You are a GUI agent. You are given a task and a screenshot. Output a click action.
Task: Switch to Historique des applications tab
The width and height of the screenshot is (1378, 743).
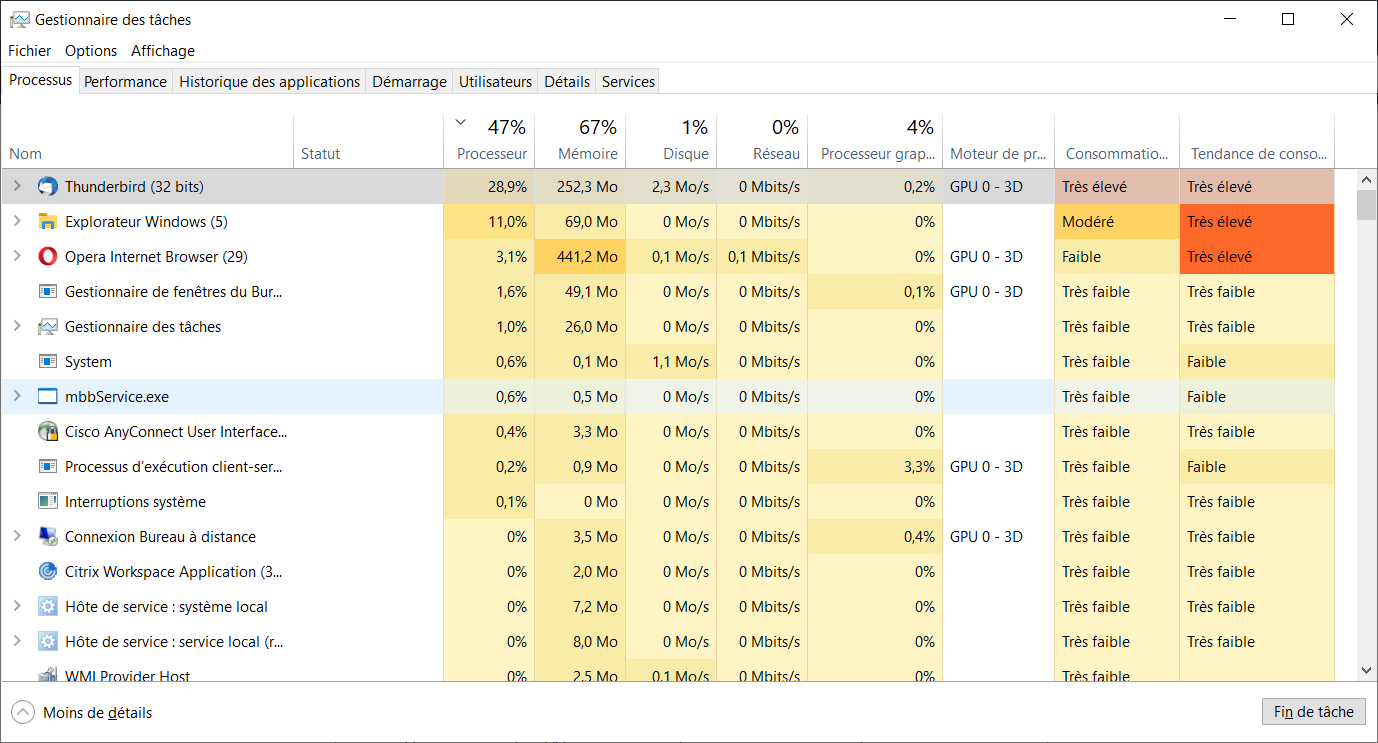coord(269,82)
